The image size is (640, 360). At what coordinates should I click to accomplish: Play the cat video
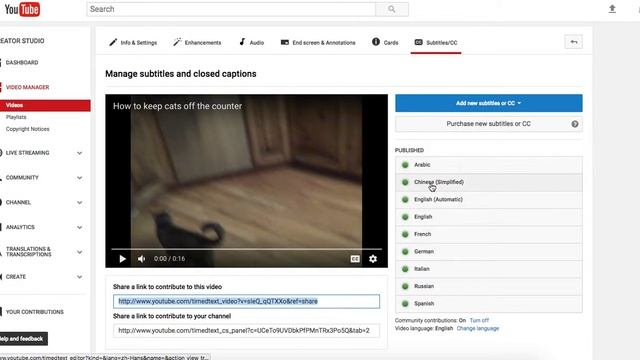[122, 259]
